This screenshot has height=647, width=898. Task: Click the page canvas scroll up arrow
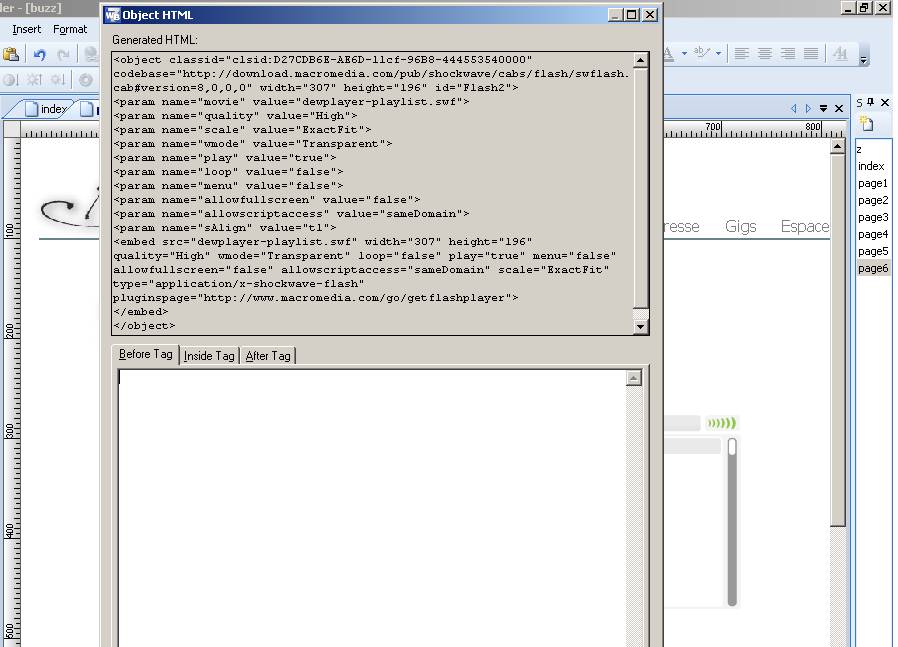point(837,147)
